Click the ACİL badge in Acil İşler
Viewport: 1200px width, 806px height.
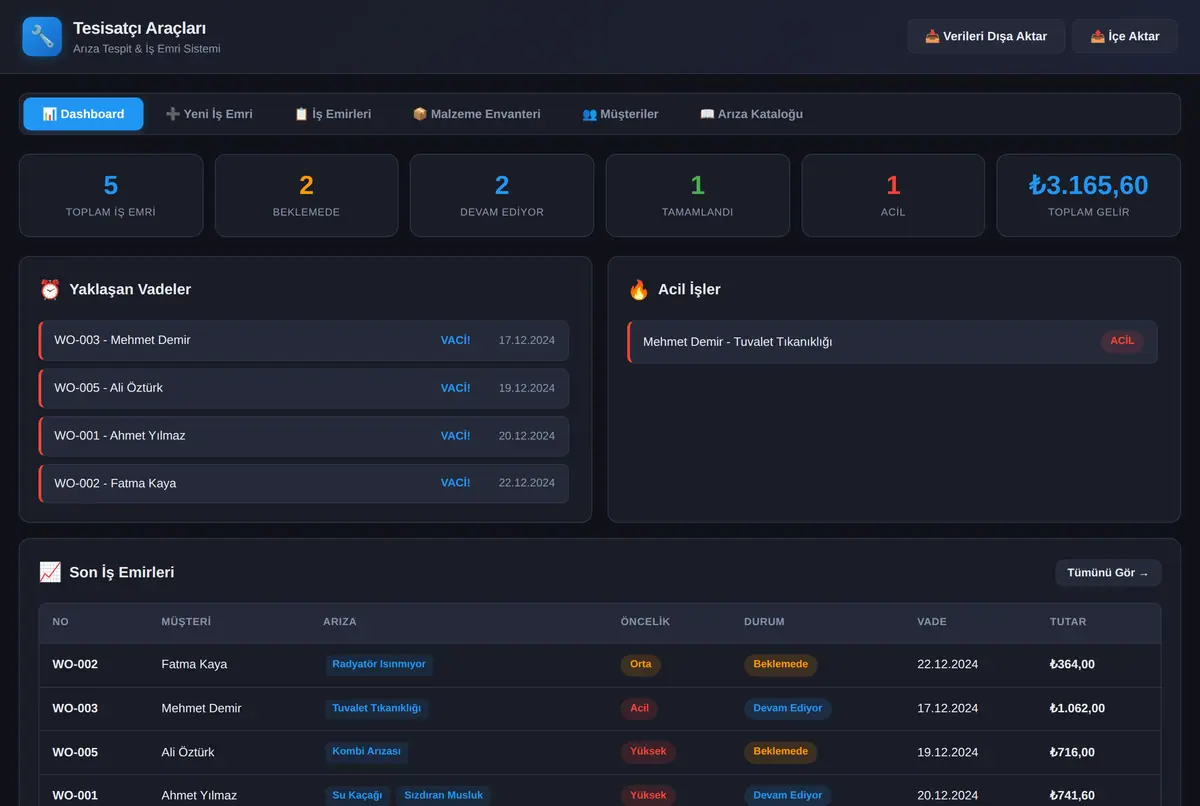[x=1122, y=341]
